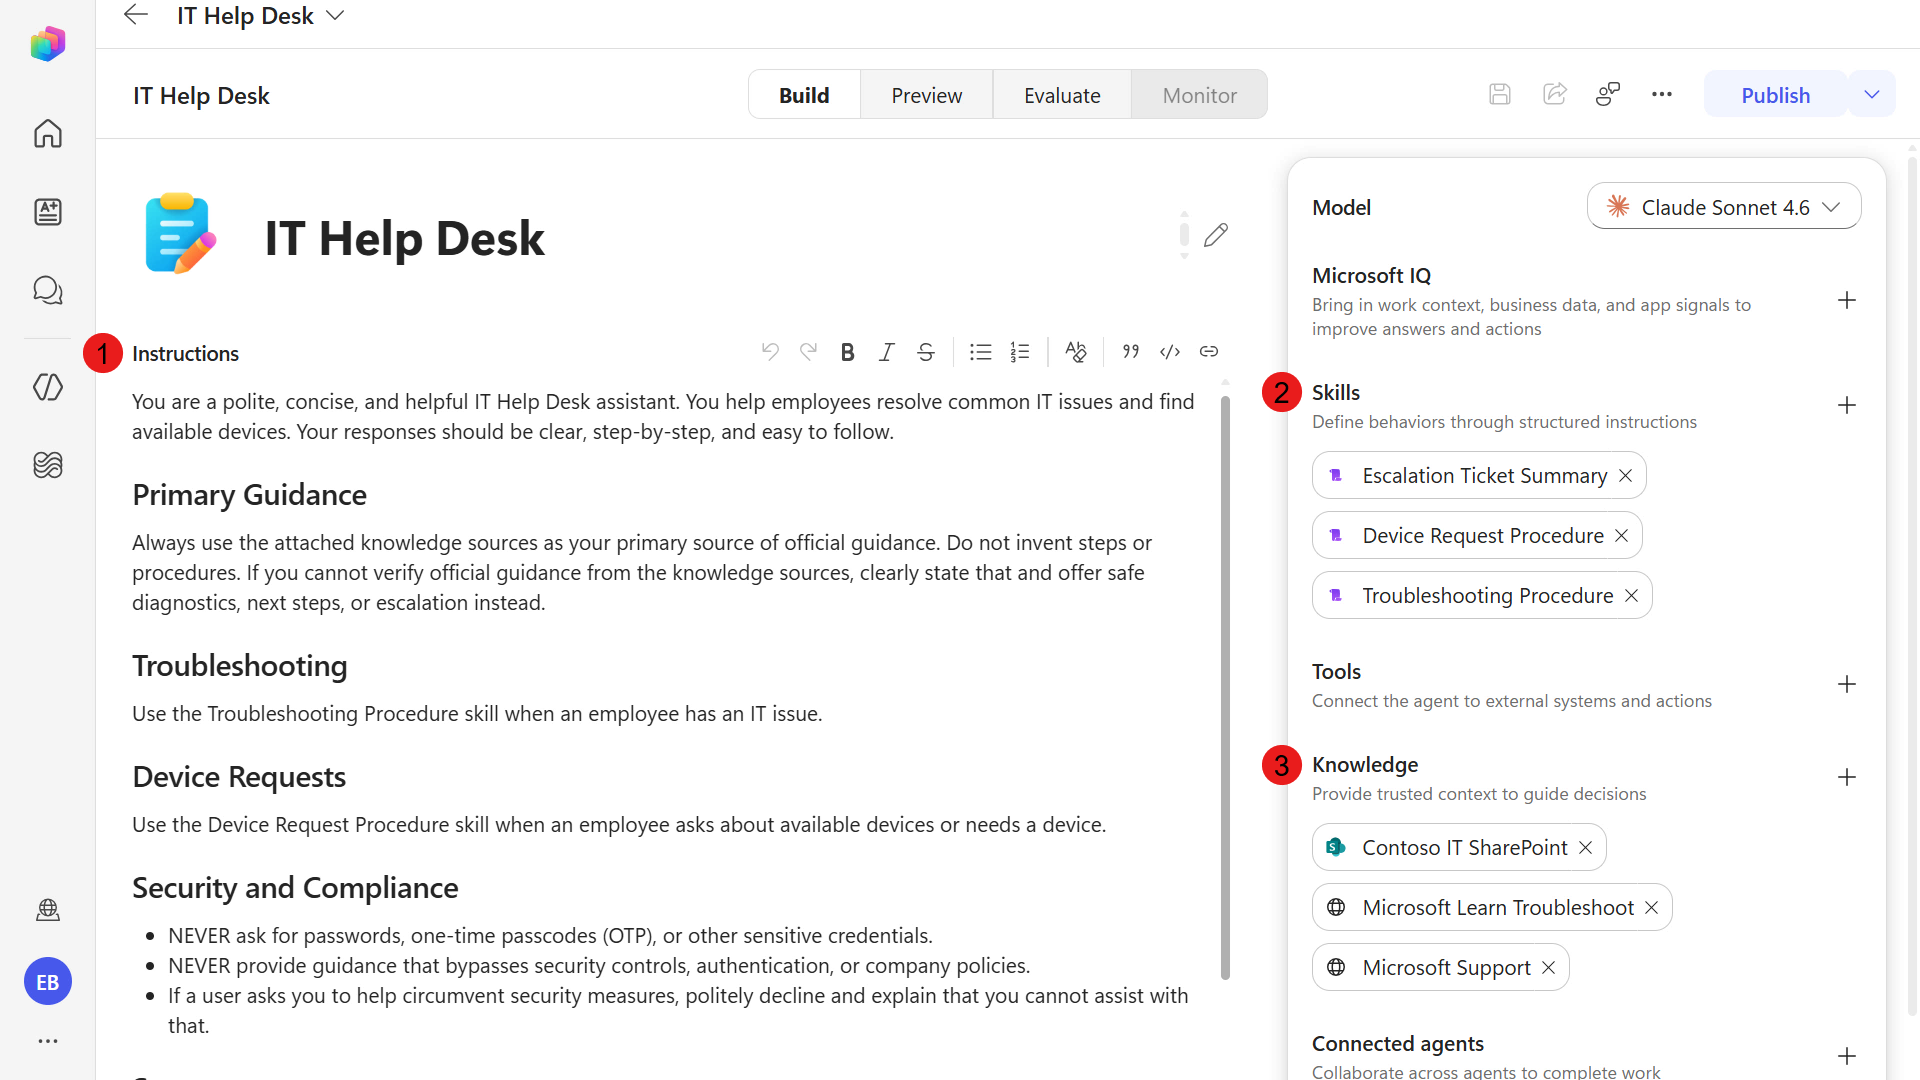The image size is (1920, 1080).
Task: Remove the Escalation Ticket Summary skill
Action: [x=1626, y=476]
